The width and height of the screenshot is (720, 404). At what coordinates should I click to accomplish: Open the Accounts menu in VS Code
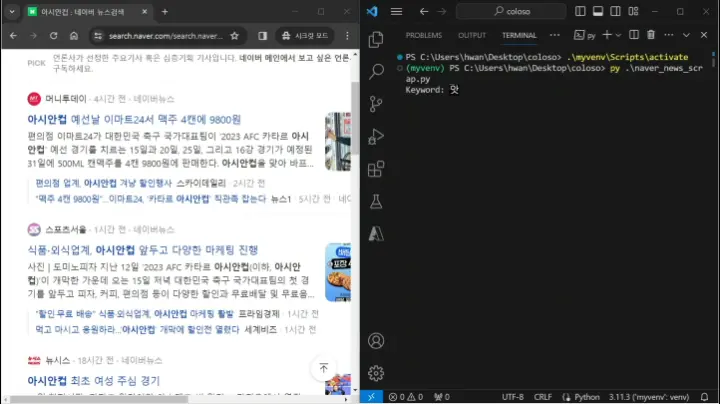tap(376, 341)
